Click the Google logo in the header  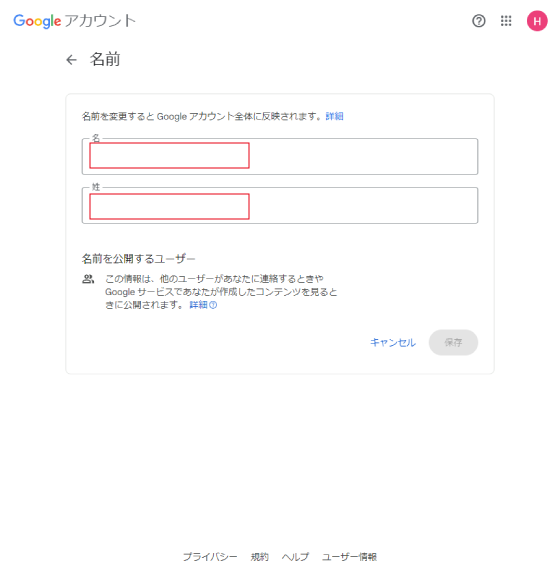pos(37,21)
